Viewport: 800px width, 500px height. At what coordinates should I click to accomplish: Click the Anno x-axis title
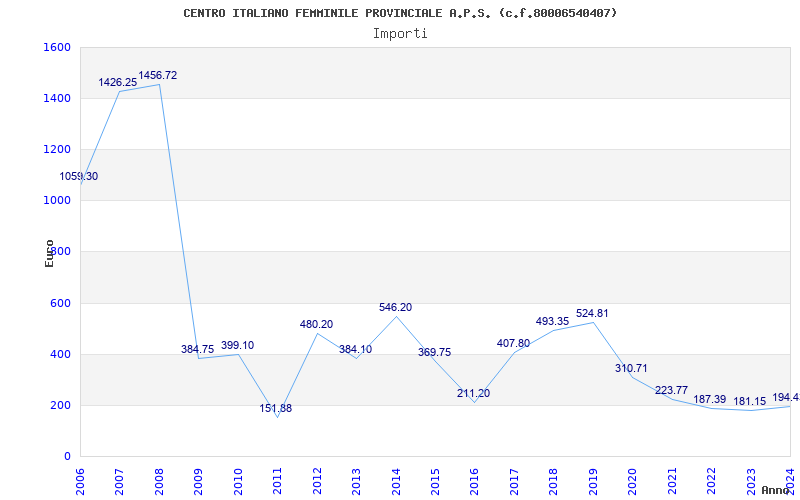click(x=775, y=490)
